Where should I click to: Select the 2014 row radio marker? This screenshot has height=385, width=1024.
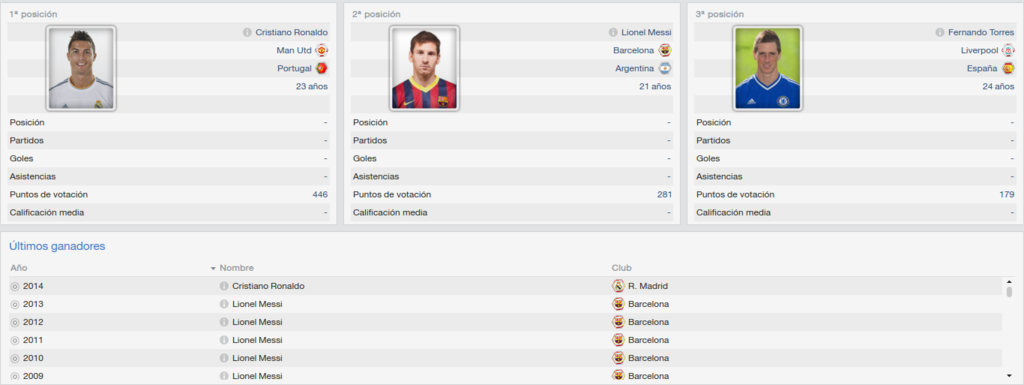tap(14, 286)
